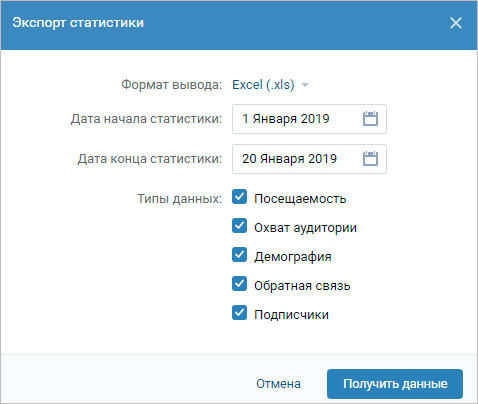The height and width of the screenshot is (404, 478).
Task: Toggle the Охват аудитории checkbox
Action: click(x=239, y=226)
